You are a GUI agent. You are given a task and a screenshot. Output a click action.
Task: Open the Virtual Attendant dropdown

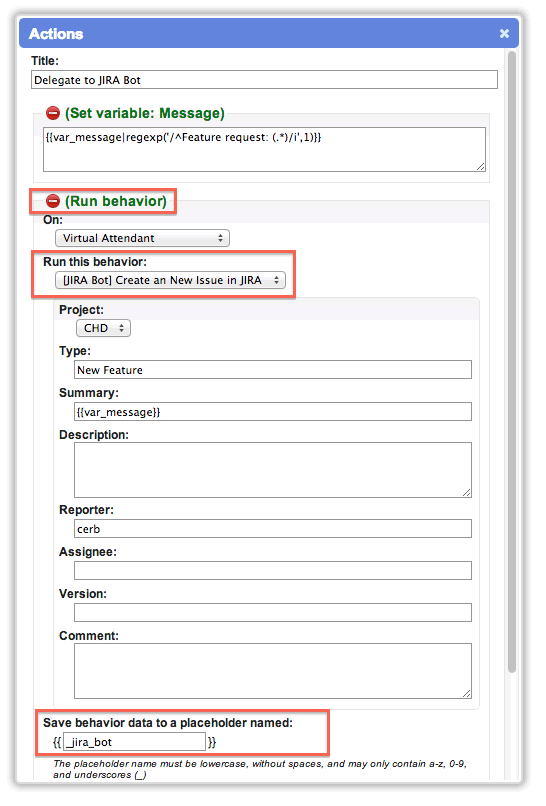coord(142,238)
